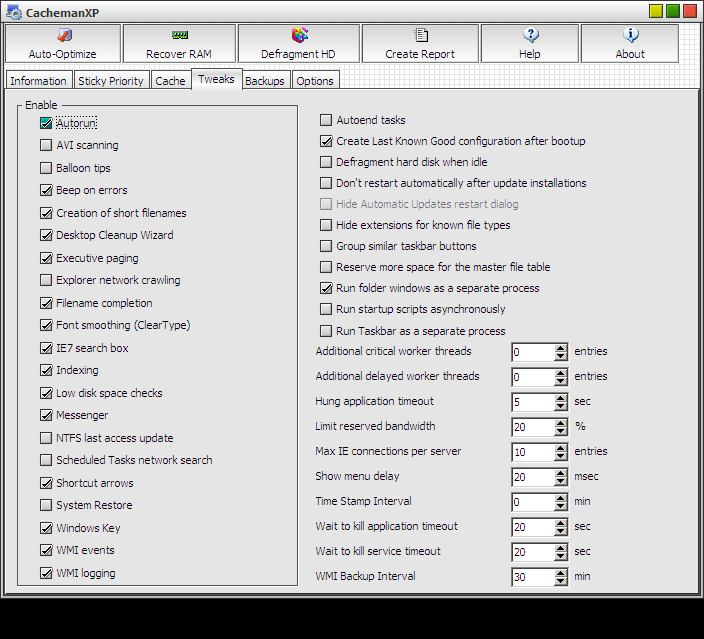Image resolution: width=704 pixels, height=639 pixels.
Task: Select the Options tab
Action: [315, 81]
